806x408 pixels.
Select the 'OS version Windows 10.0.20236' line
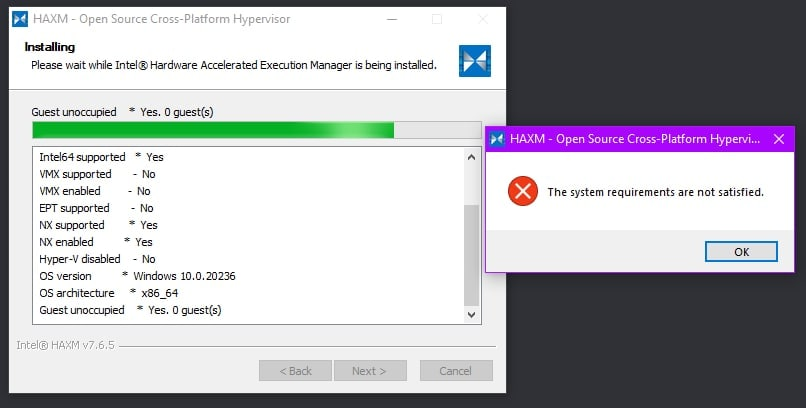[x=137, y=276]
